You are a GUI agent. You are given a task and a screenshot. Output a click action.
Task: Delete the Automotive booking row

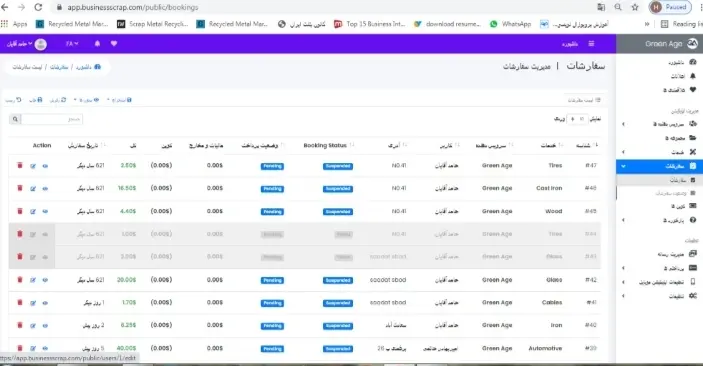tap(20, 348)
